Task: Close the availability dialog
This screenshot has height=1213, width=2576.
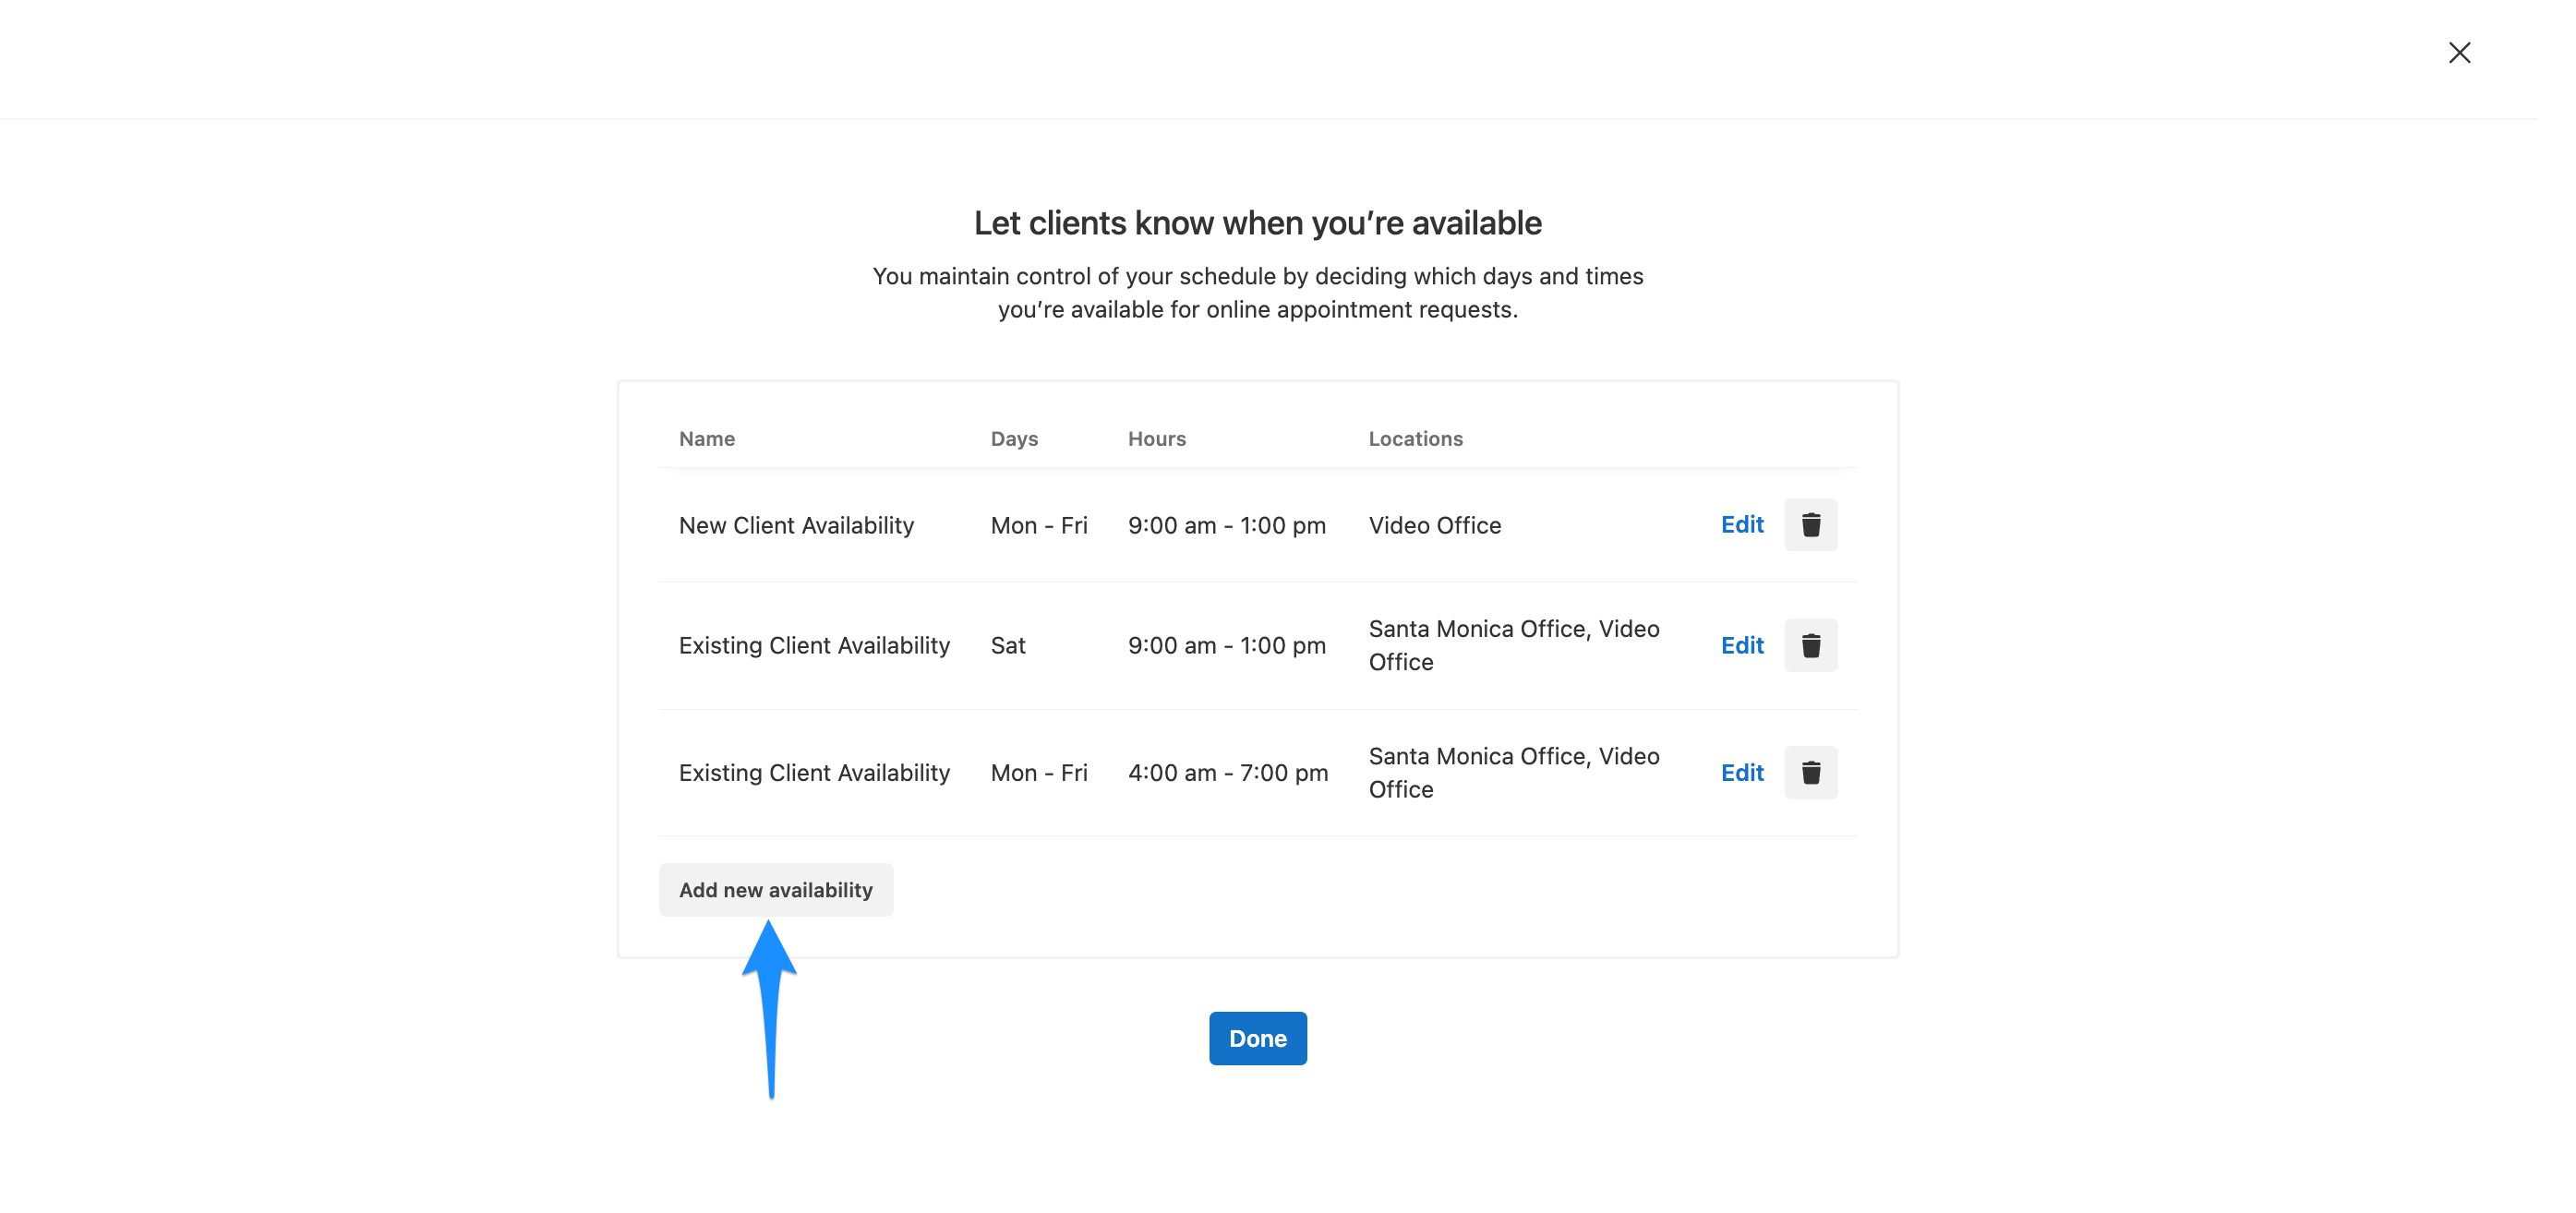Action: coord(2460,52)
